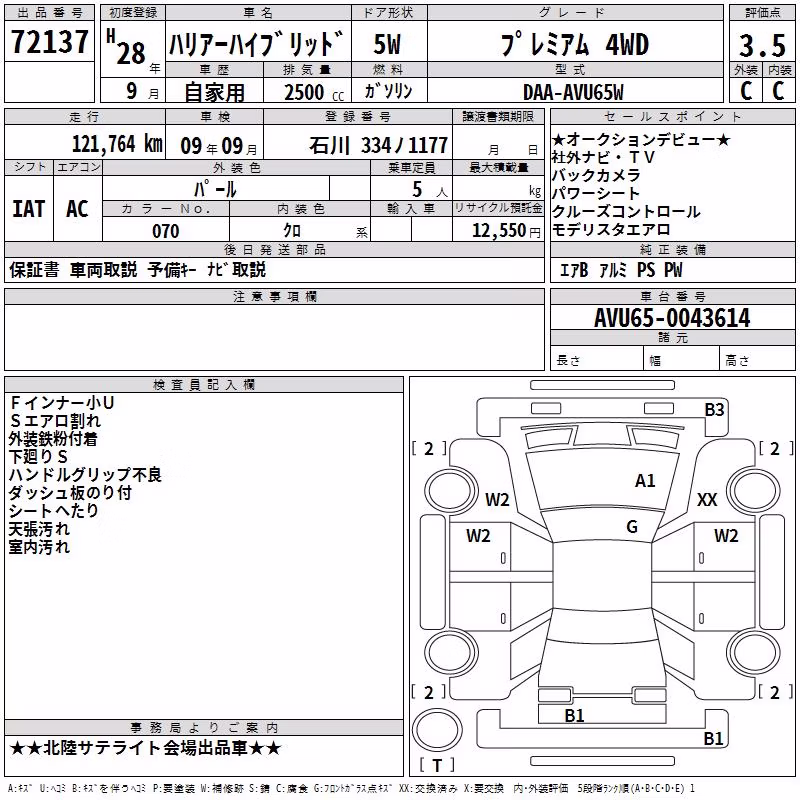
Task: Select exterior grade C under 外装
Action: tap(746, 91)
